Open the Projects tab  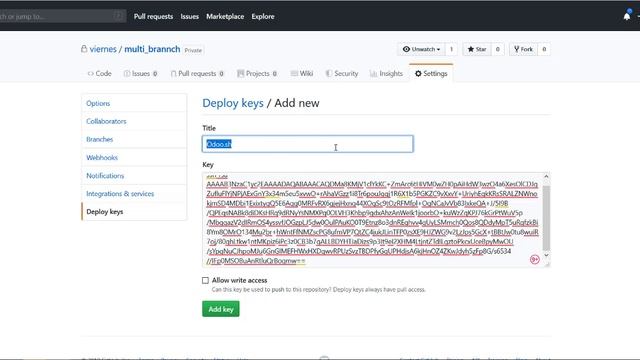pos(257,73)
